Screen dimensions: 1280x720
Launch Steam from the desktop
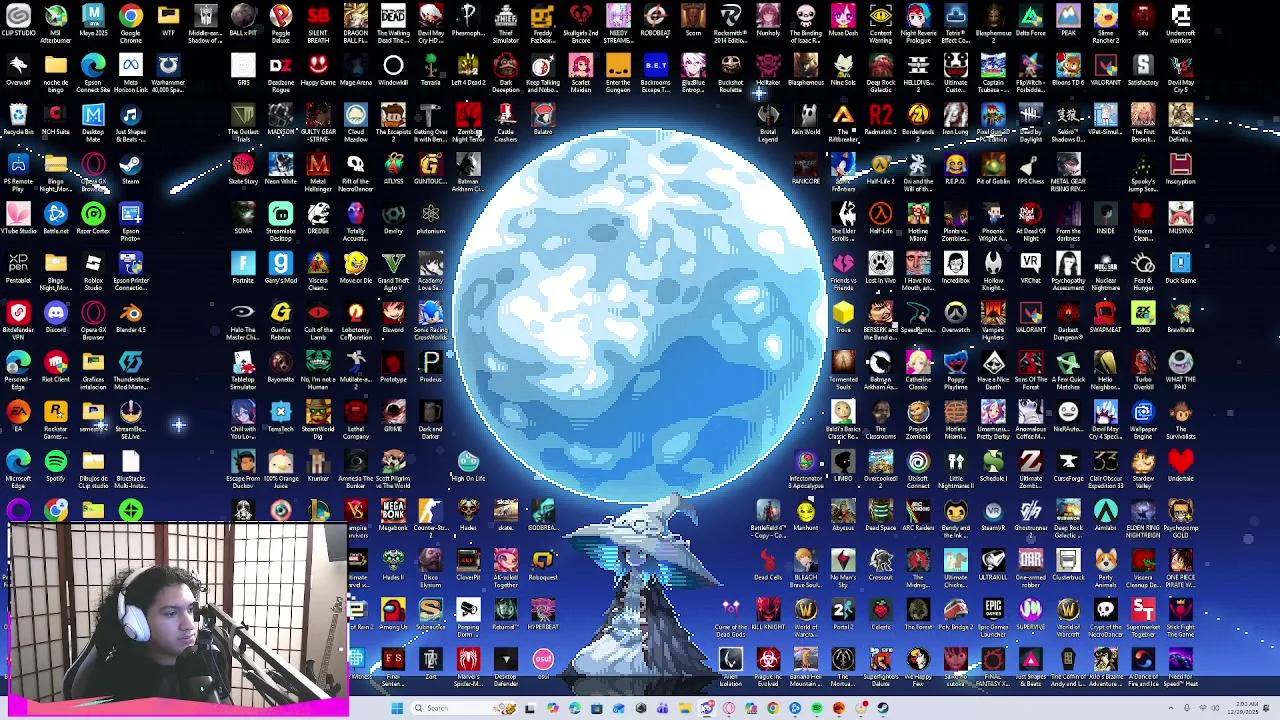(131, 169)
